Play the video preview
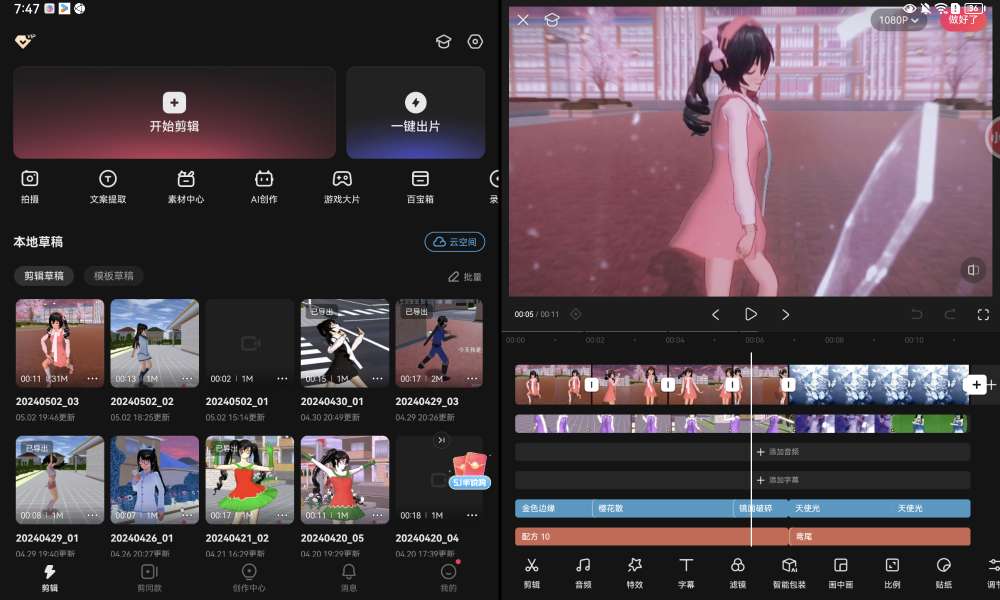1000x600 pixels. click(x=751, y=314)
